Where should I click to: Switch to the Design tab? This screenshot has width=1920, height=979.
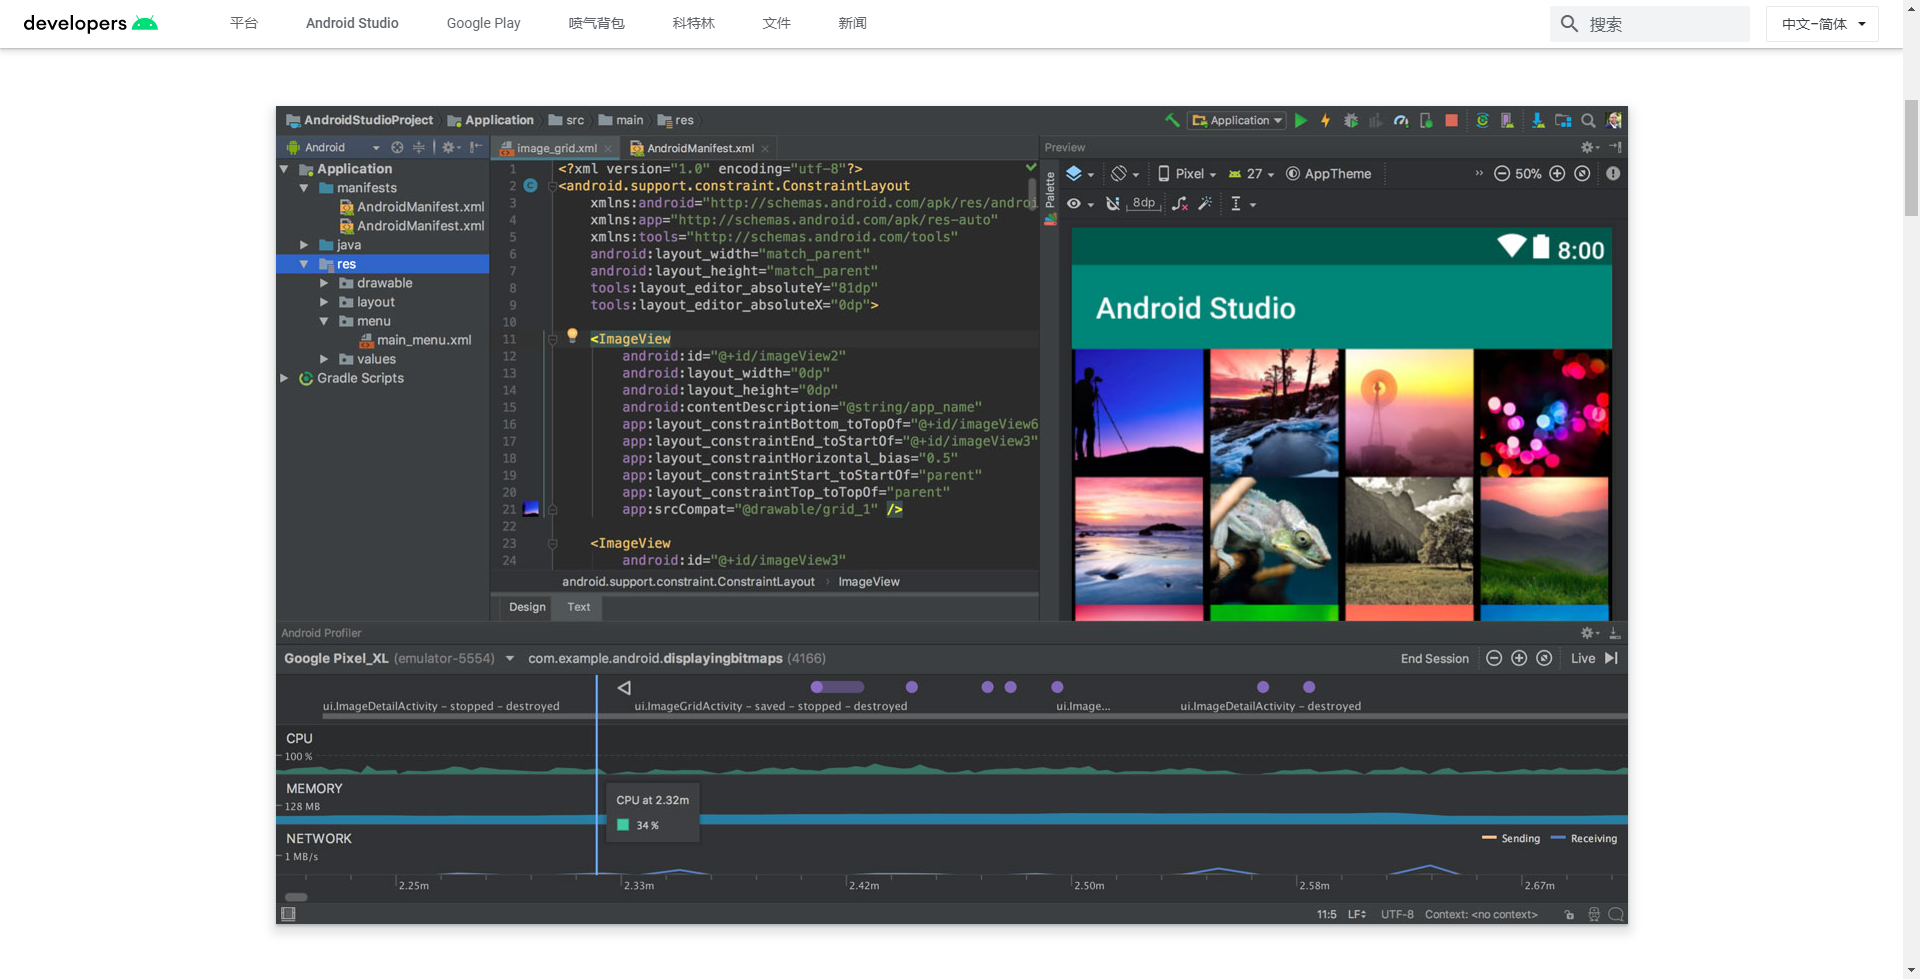click(527, 607)
